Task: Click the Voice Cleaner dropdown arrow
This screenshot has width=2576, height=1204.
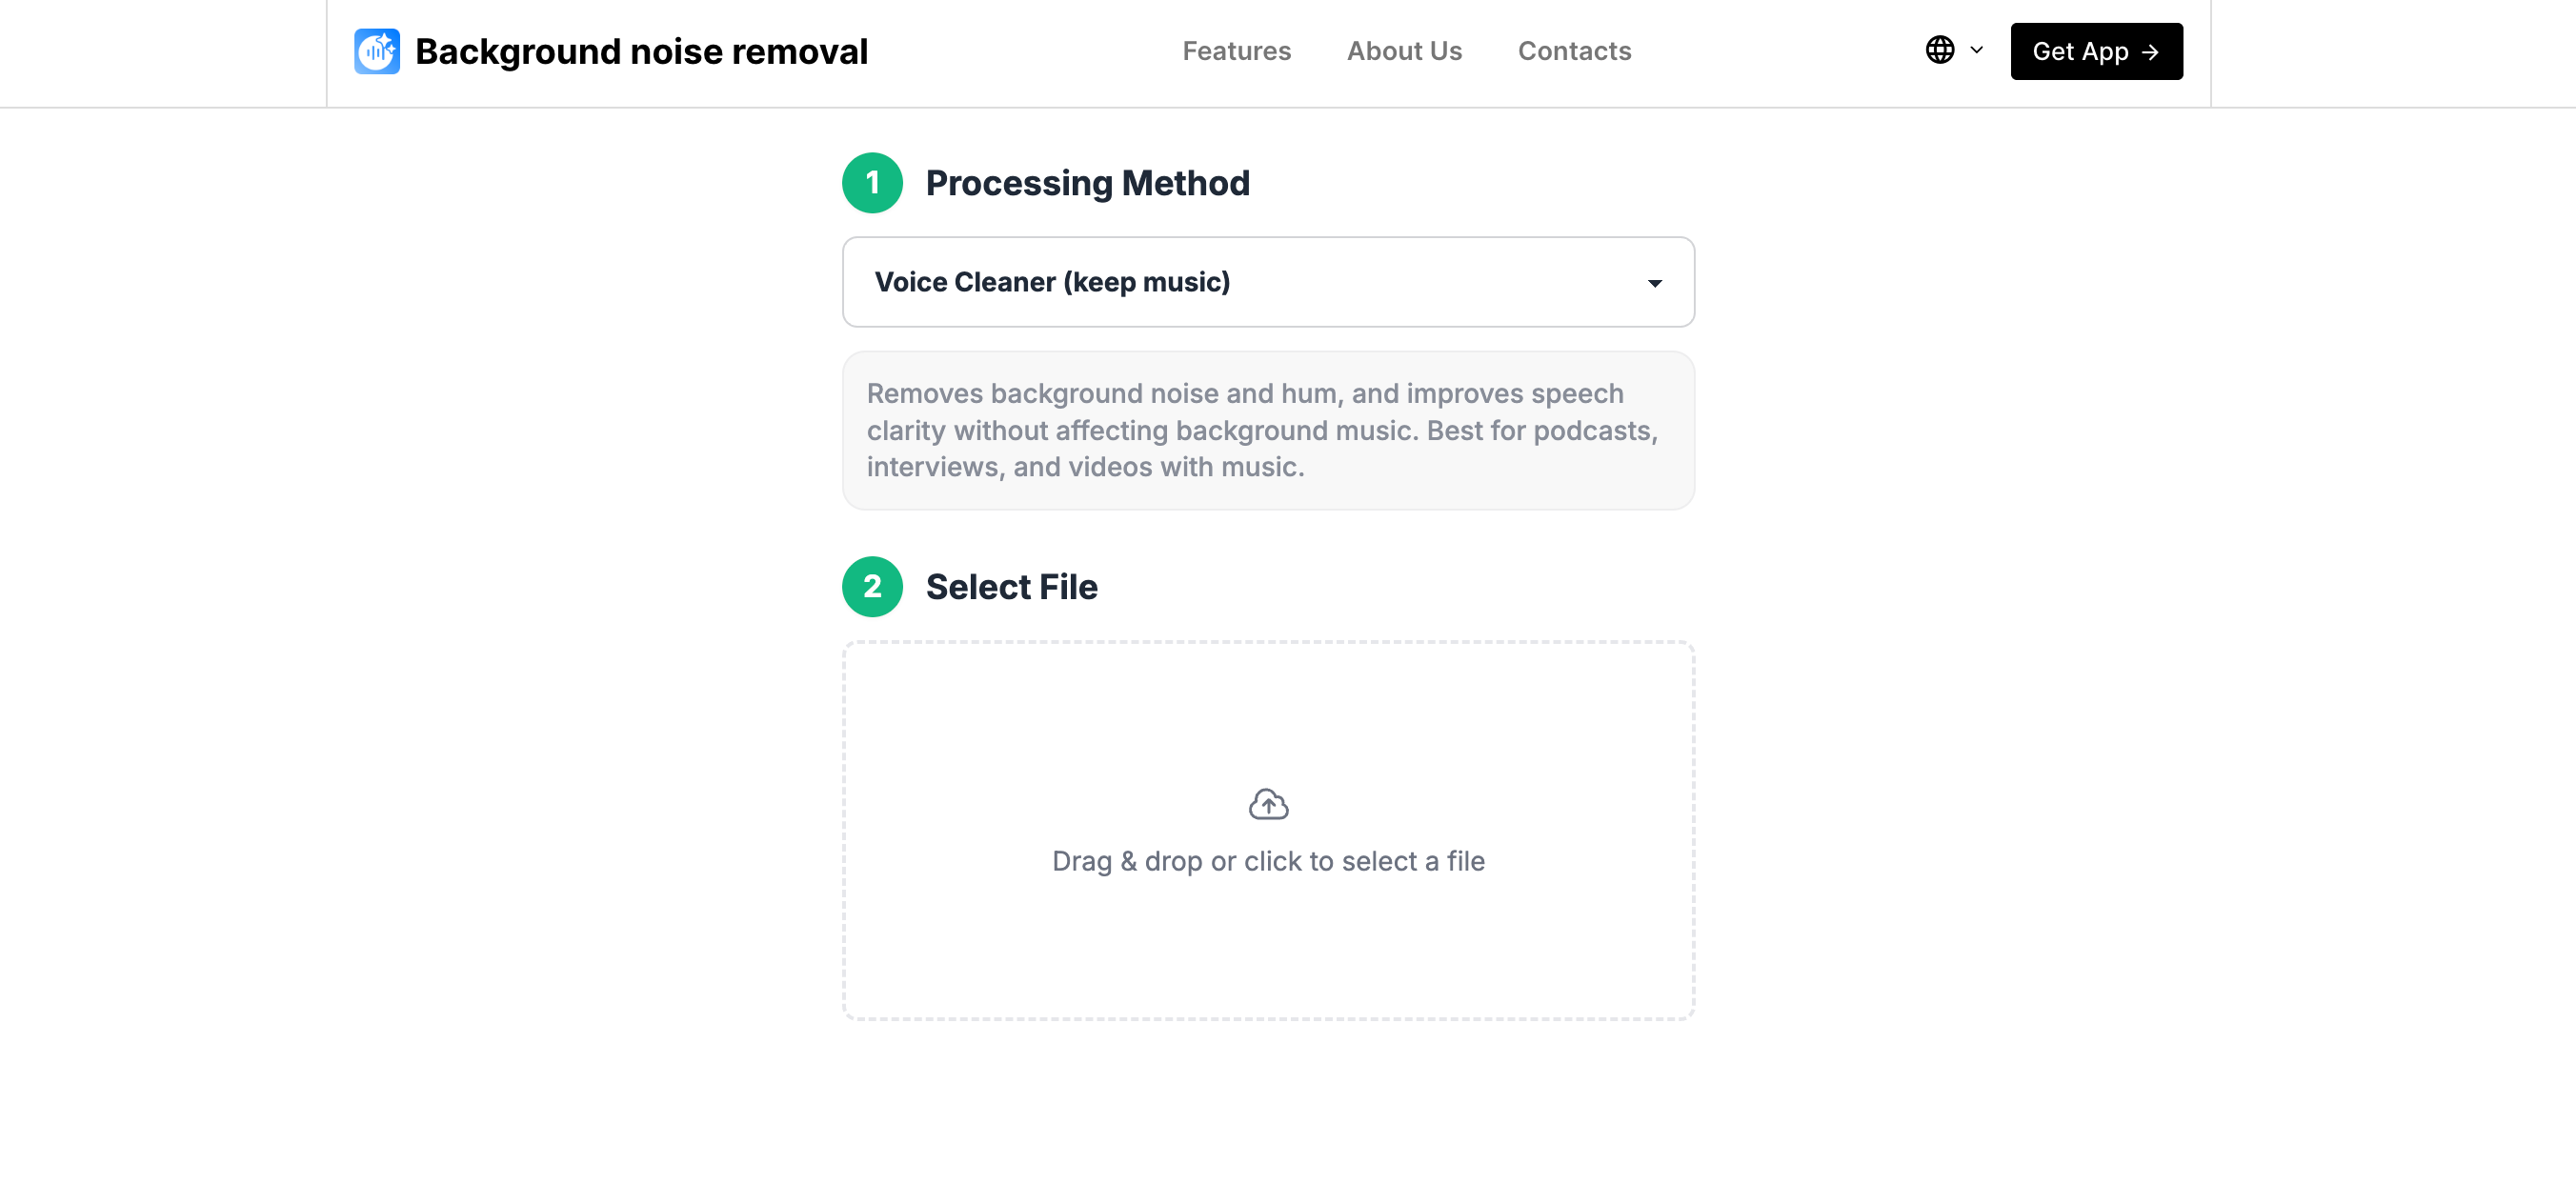Action: [x=1655, y=283]
